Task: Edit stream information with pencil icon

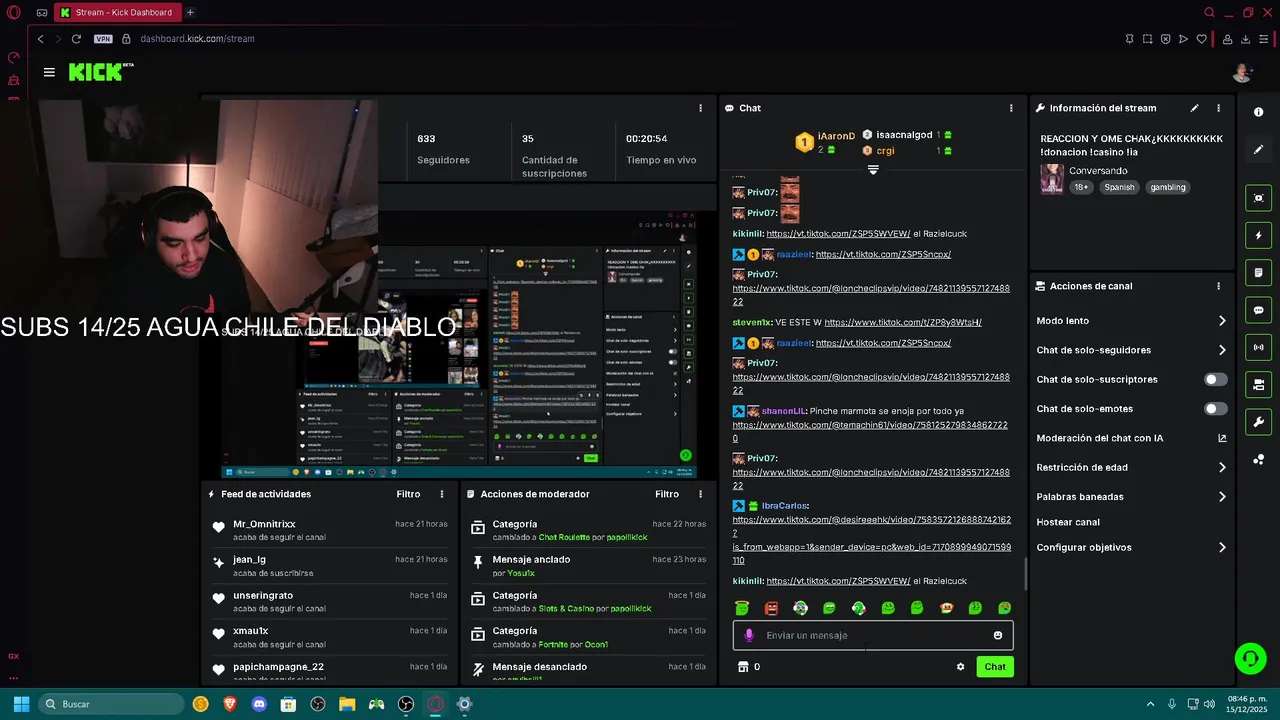Action: click(x=1194, y=108)
